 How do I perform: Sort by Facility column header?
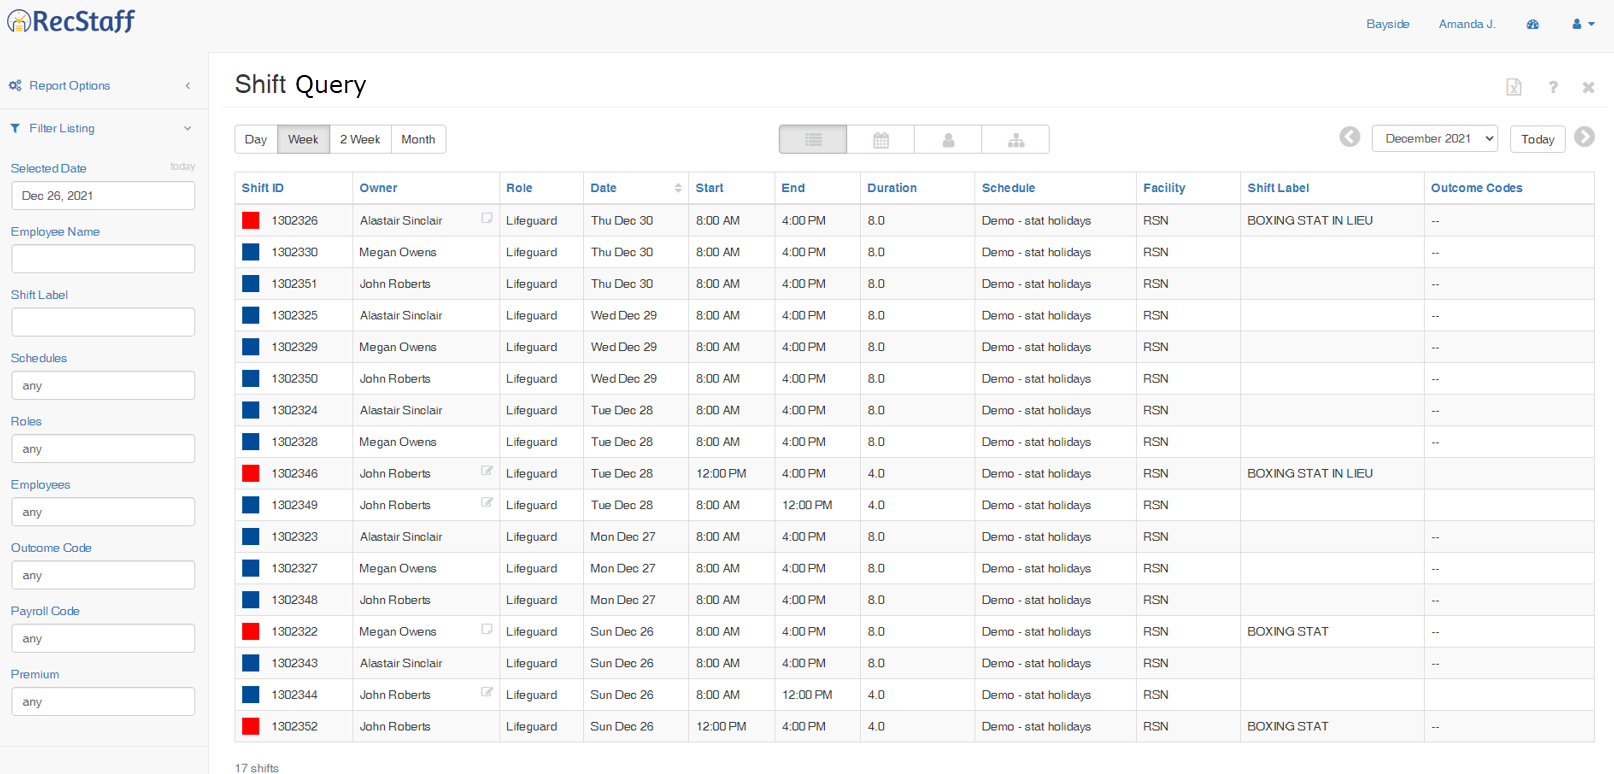coord(1164,188)
